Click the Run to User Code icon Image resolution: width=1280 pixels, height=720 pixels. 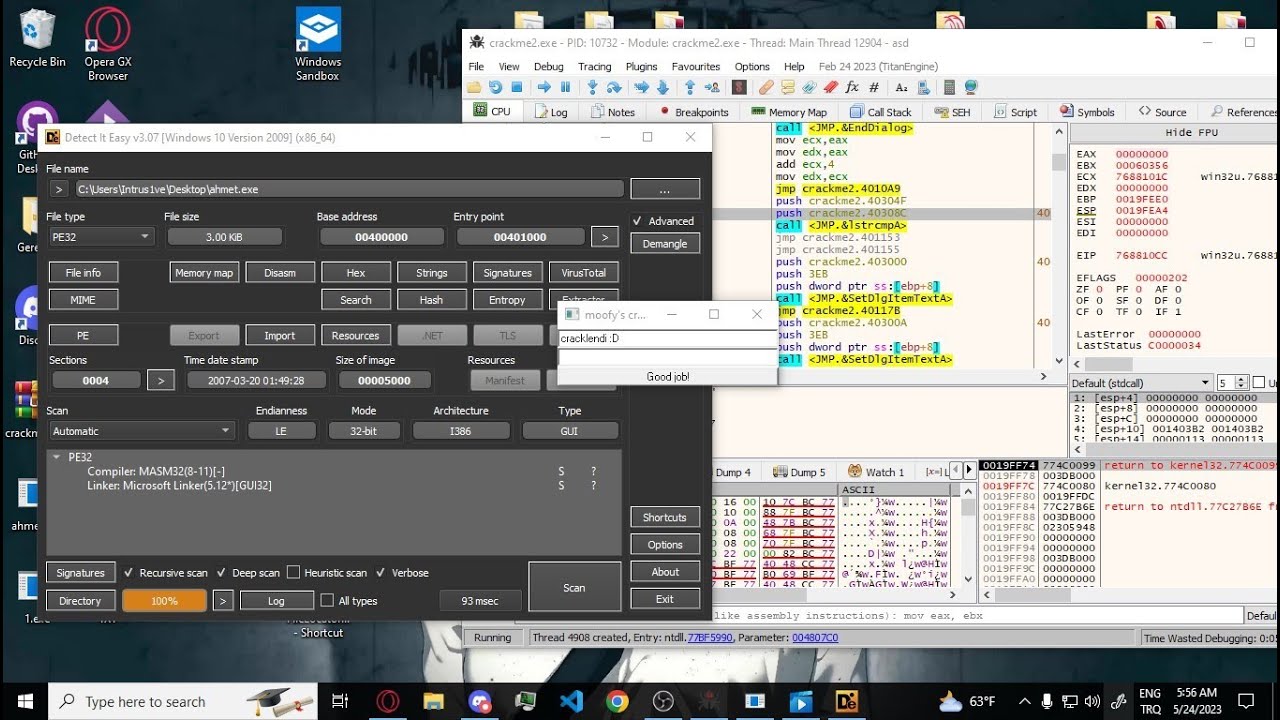point(713,87)
